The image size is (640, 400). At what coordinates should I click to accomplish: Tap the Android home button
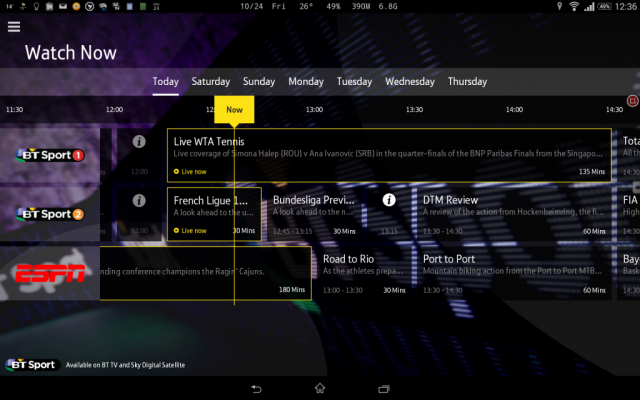pos(320,388)
